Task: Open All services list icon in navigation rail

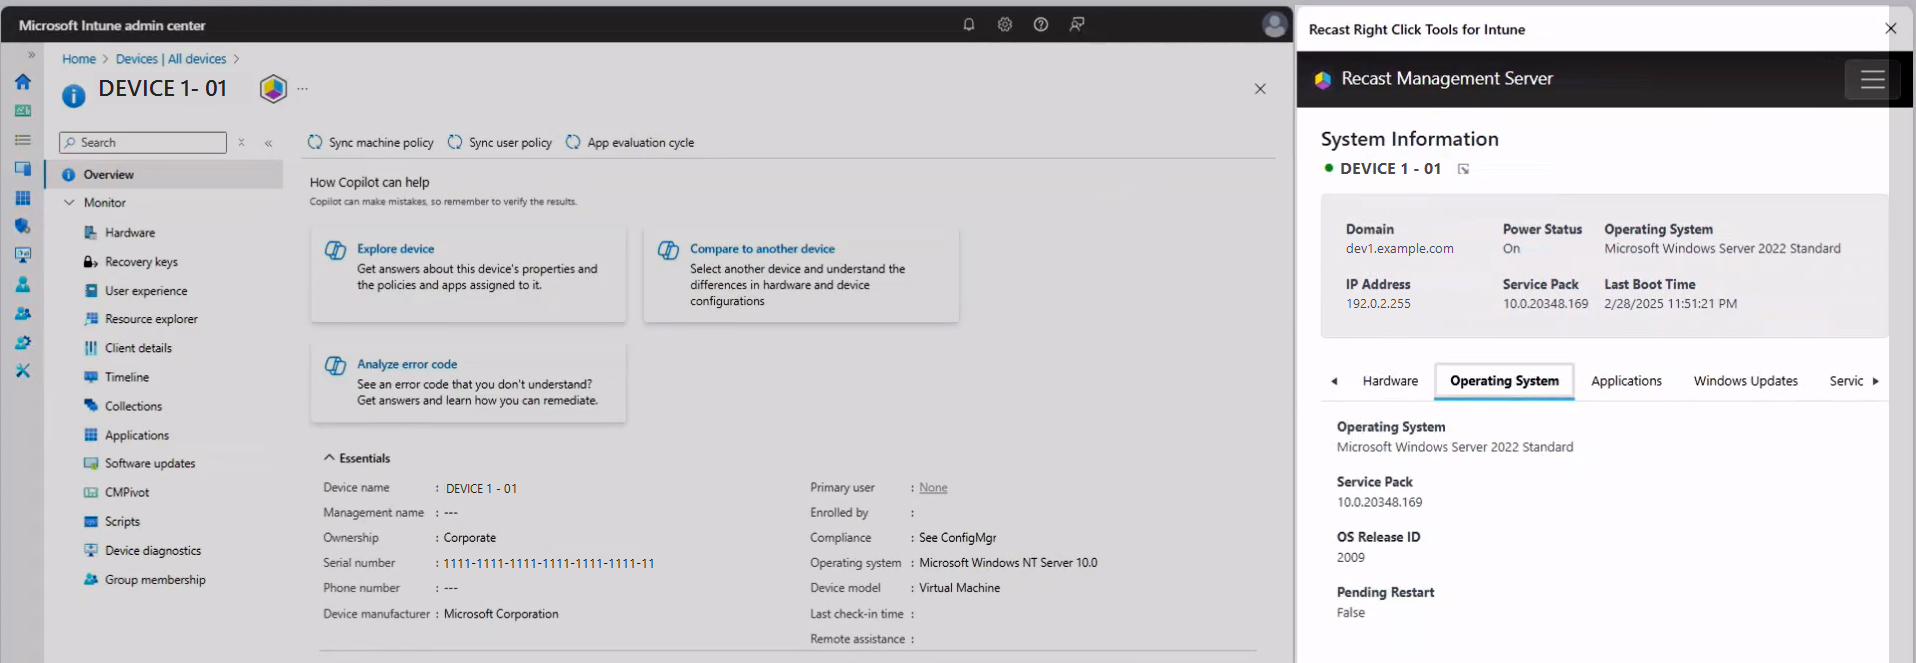Action: click(22, 140)
